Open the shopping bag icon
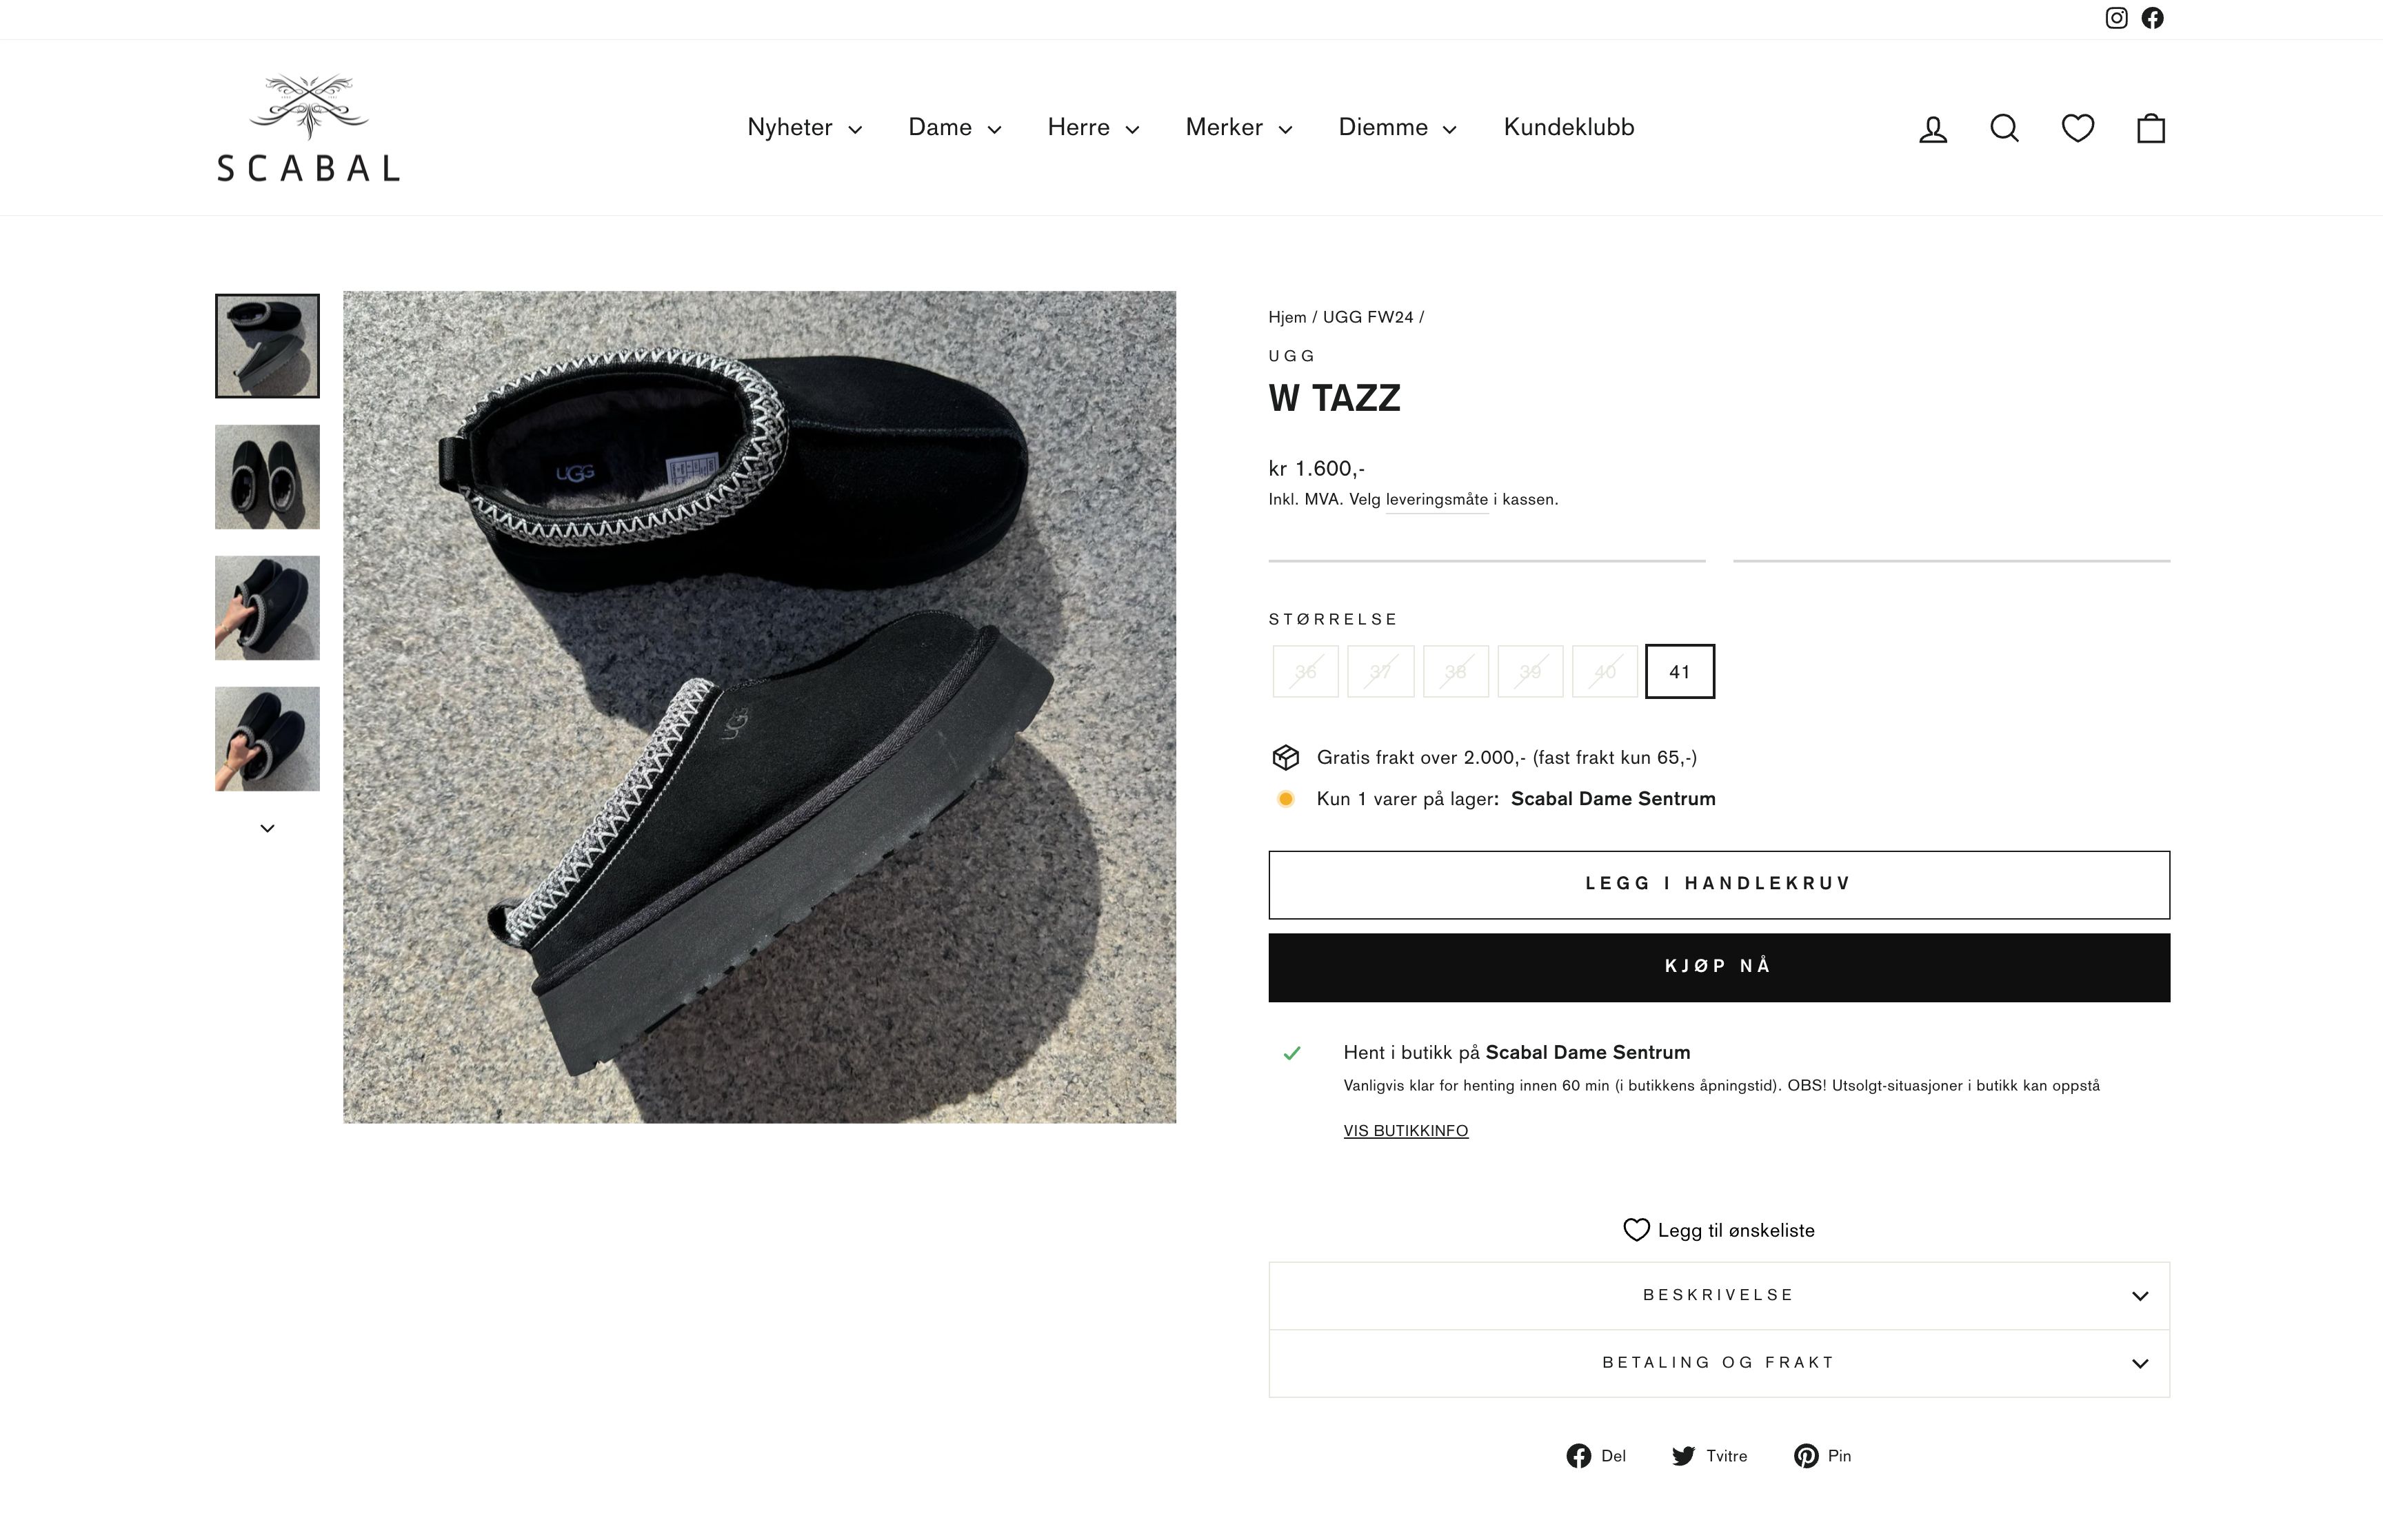Image resolution: width=2383 pixels, height=1540 pixels. [x=2150, y=127]
